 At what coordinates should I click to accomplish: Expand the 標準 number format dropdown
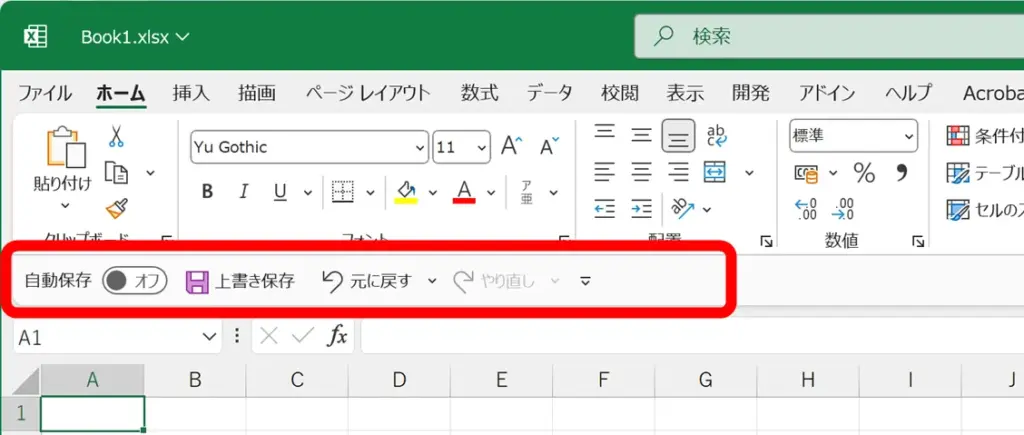tap(909, 135)
